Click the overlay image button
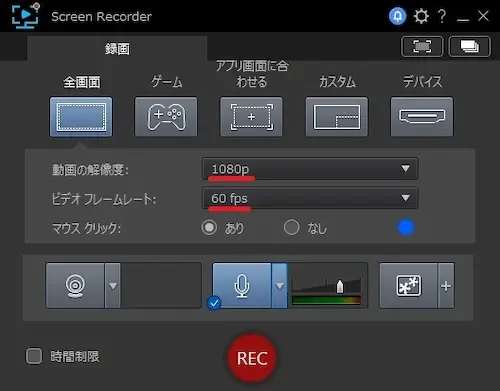This screenshot has width=500, height=391. [x=409, y=286]
